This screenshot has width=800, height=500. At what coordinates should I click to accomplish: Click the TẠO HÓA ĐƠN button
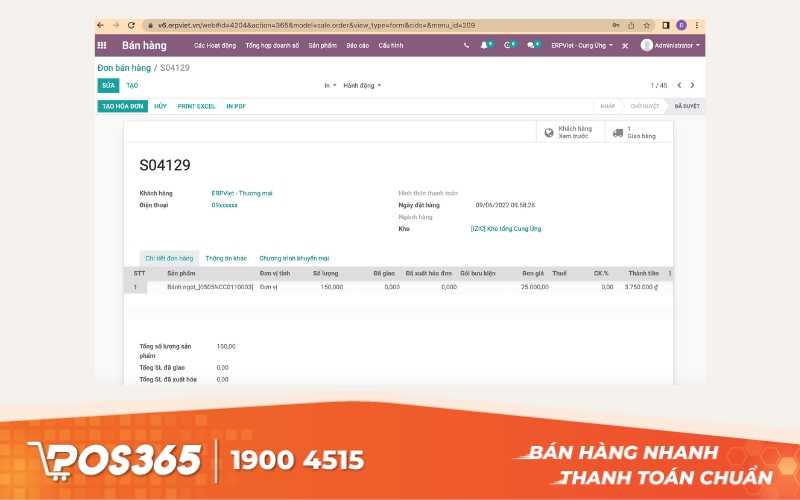point(122,106)
